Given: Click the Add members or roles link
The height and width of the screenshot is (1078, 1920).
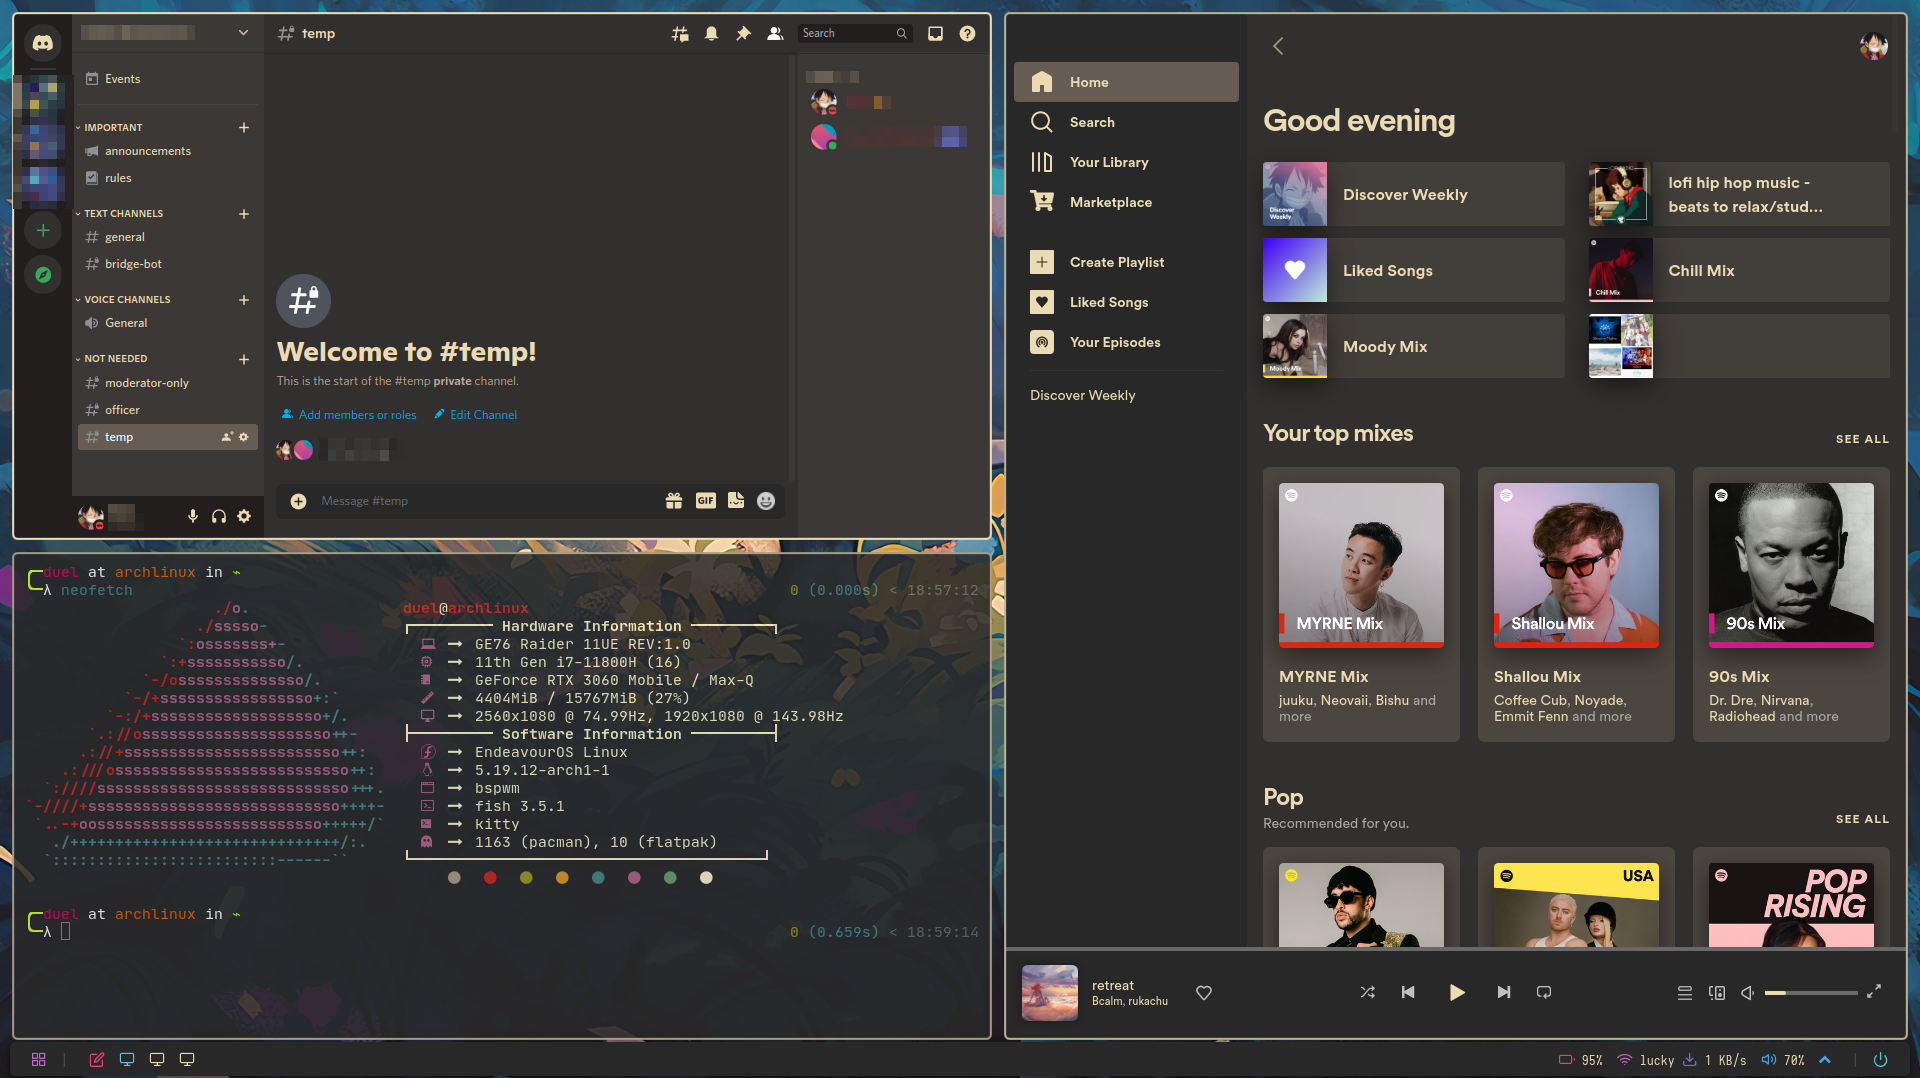Looking at the screenshot, I should point(349,415).
